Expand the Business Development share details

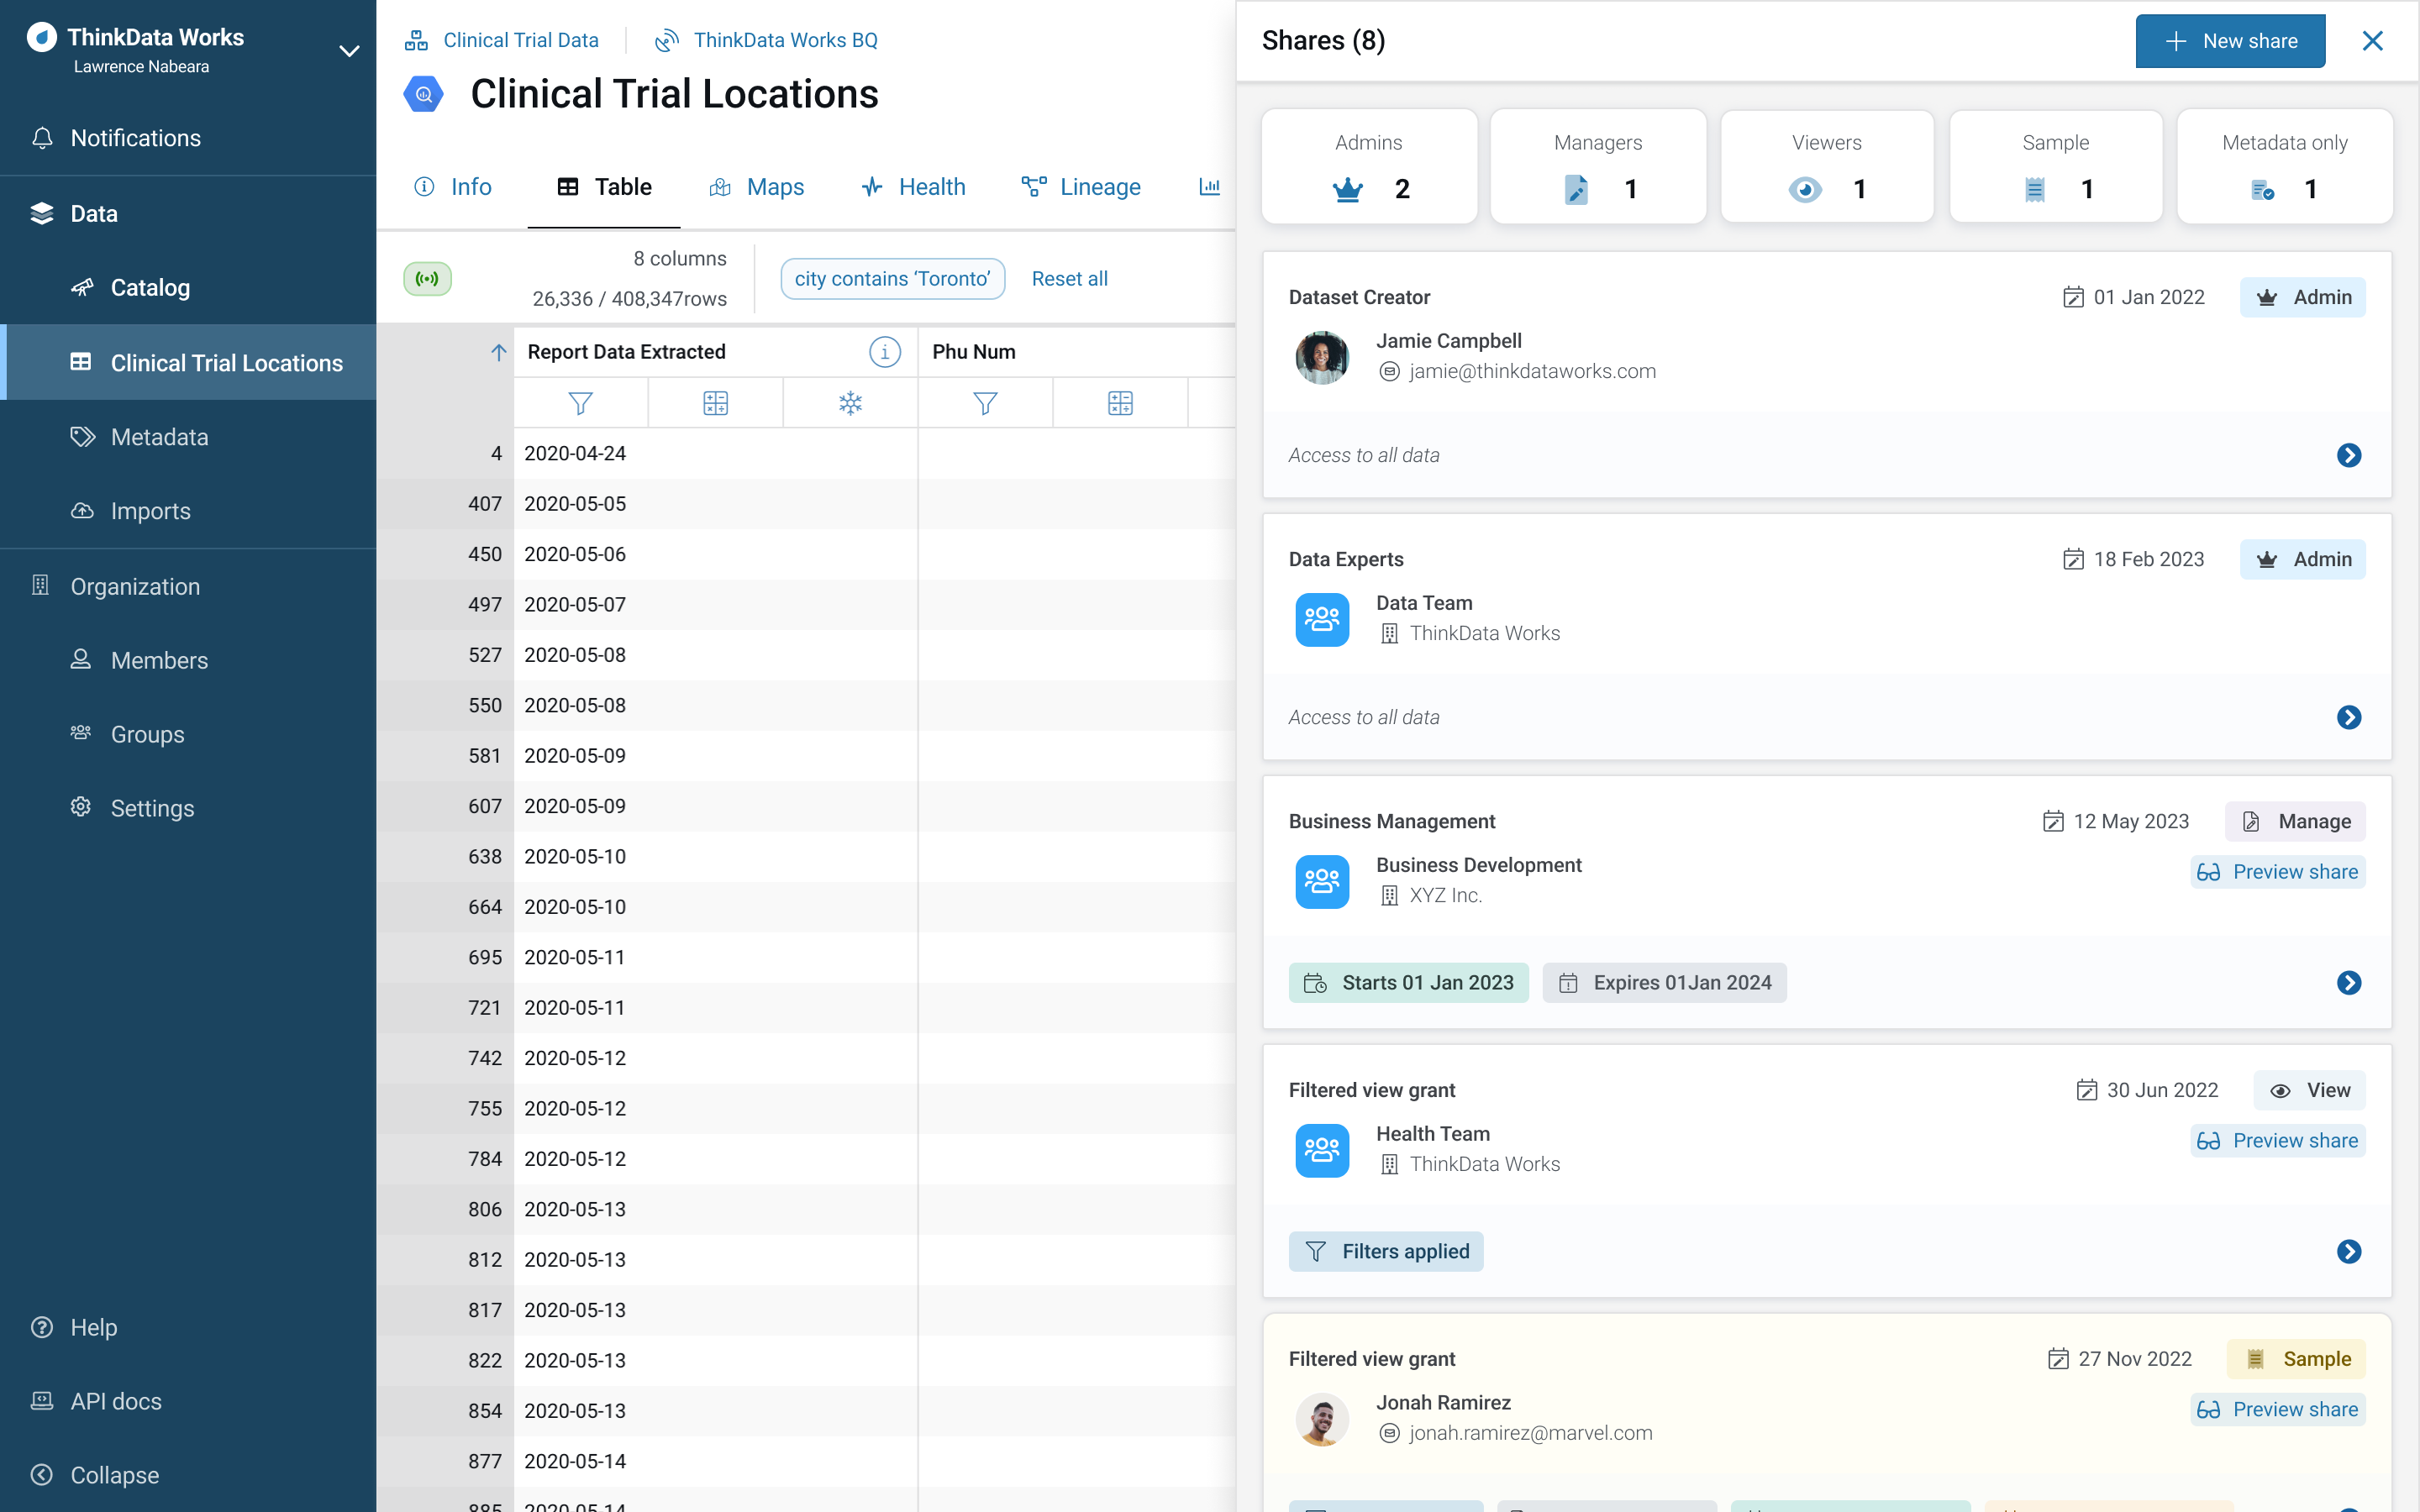click(x=2350, y=983)
